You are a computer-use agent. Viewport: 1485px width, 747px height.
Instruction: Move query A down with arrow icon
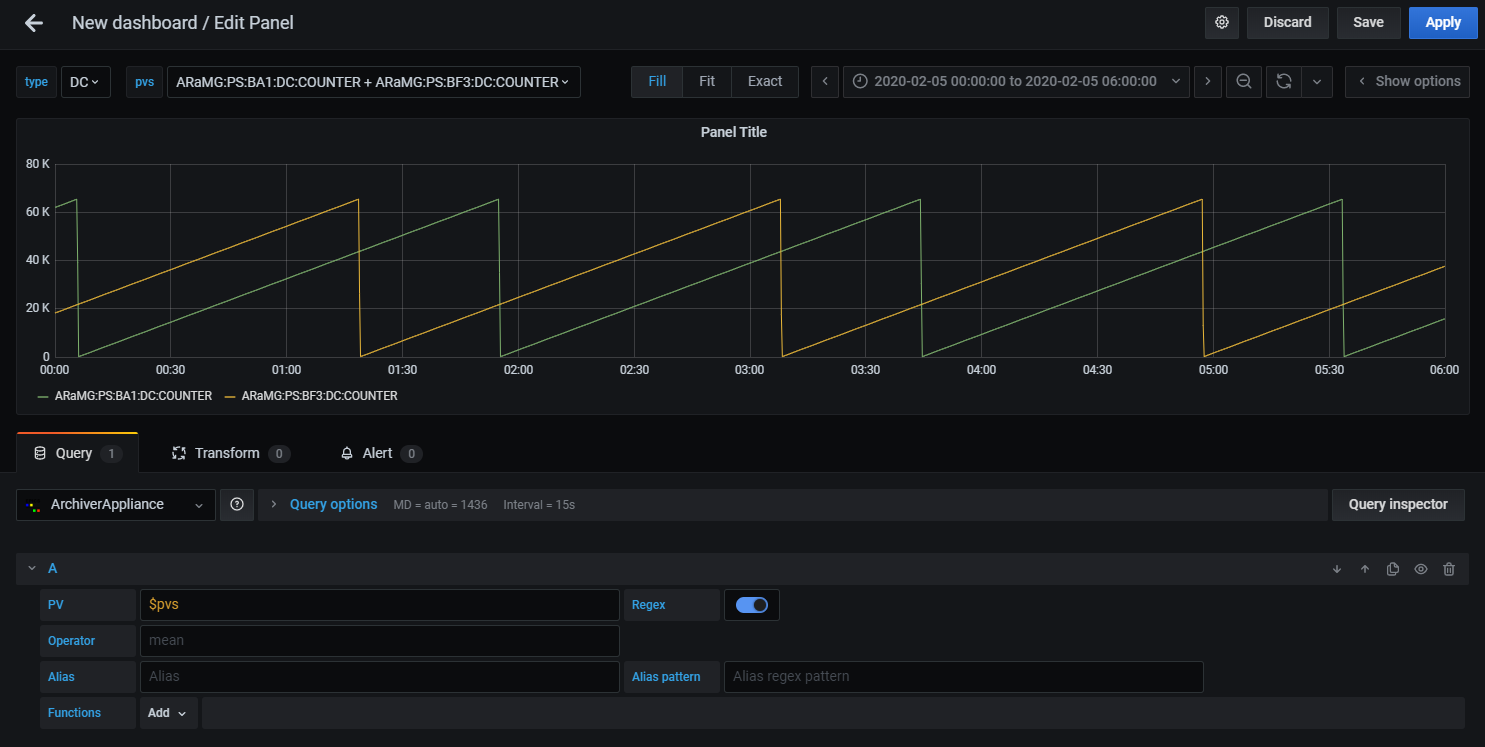1337,569
